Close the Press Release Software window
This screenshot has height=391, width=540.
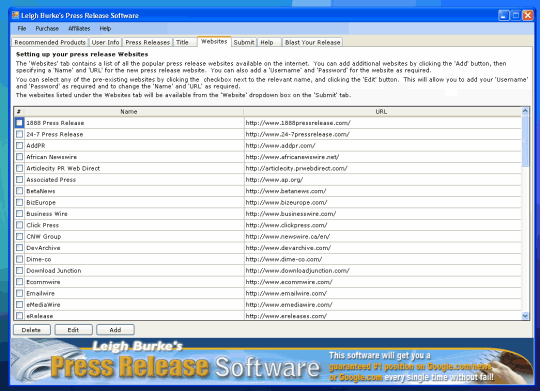click(528, 15)
